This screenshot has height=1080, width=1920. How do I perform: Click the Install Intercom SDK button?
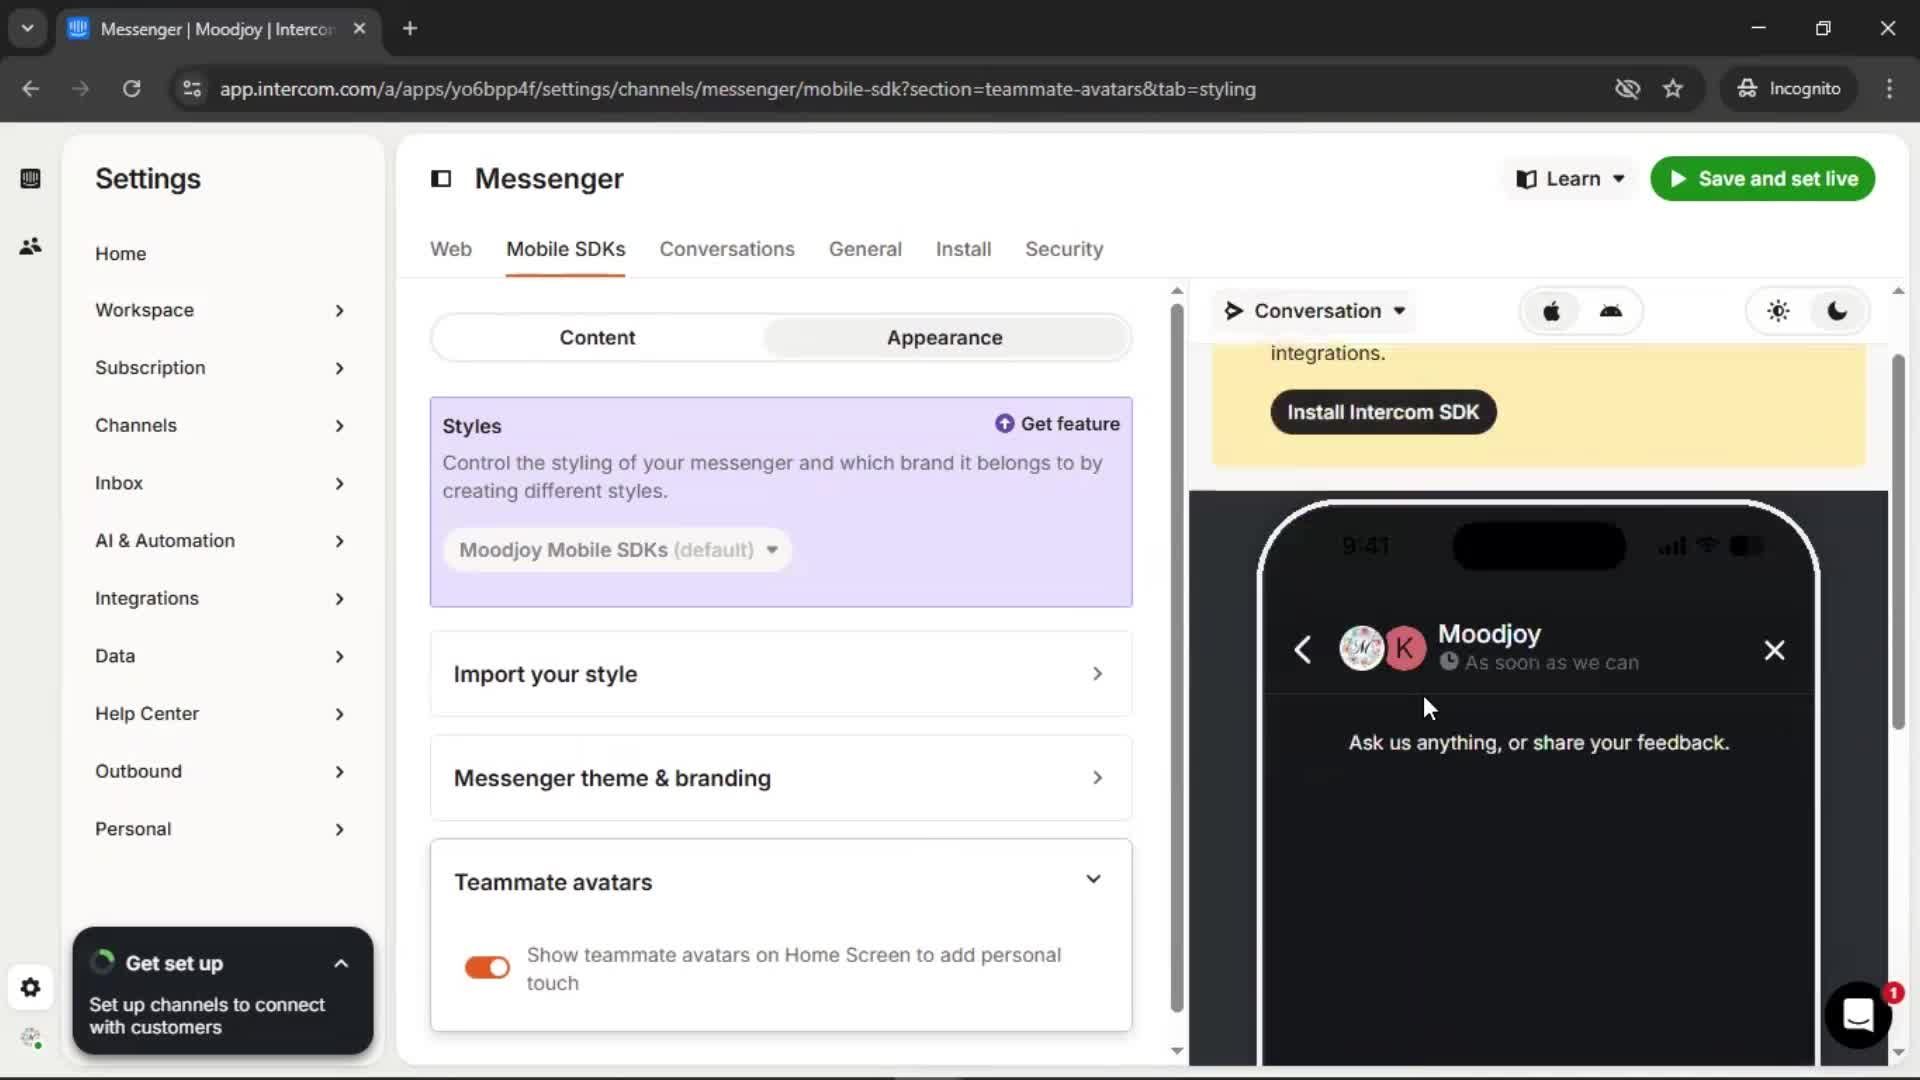coord(1383,412)
